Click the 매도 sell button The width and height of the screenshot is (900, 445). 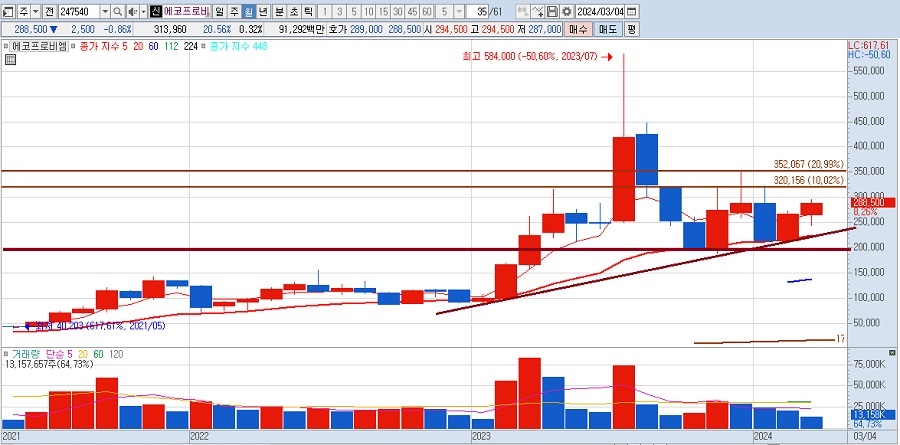pyautogui.click(x=607, y=29)
